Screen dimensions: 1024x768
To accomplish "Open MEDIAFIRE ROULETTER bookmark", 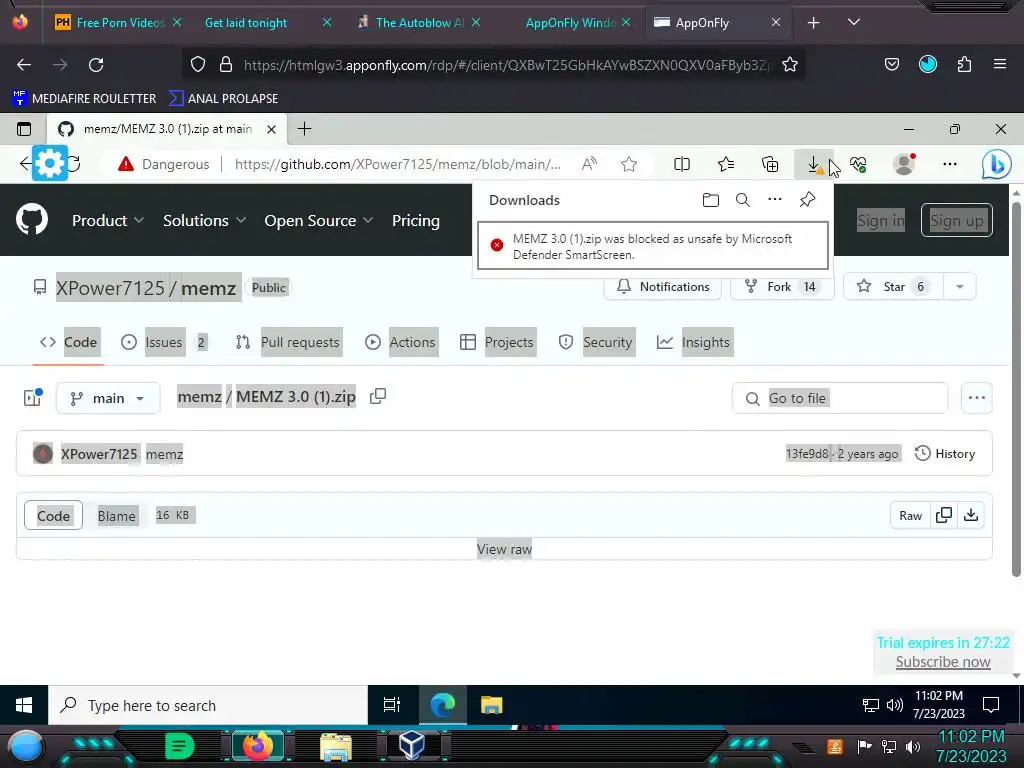I will tap(84, 99).
